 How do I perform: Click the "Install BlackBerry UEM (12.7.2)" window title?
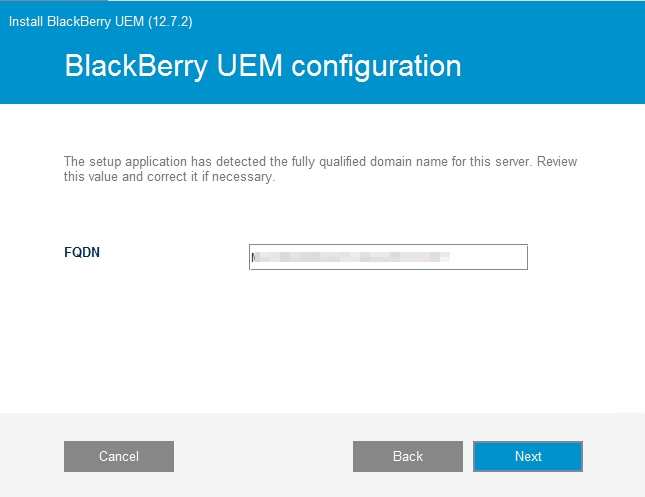coord(102,20)
